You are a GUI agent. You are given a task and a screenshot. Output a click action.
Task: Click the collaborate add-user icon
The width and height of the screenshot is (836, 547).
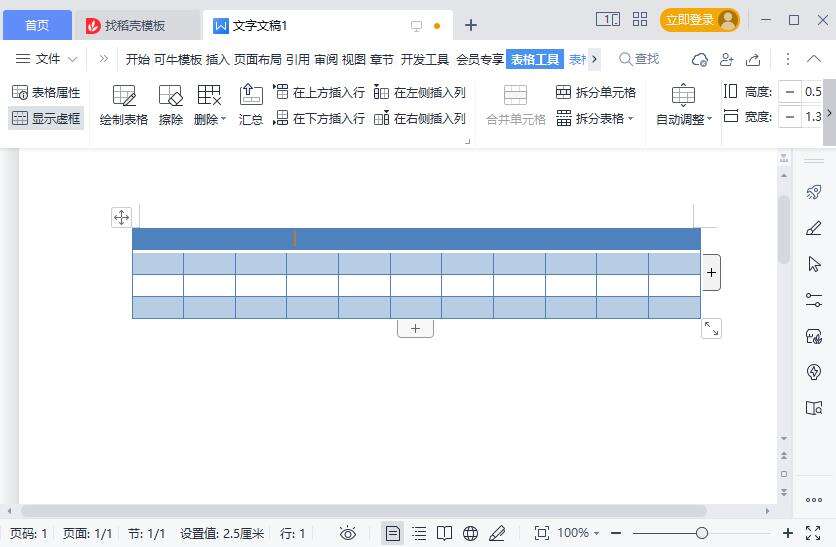pyautogui.click(x=727, y=59)
